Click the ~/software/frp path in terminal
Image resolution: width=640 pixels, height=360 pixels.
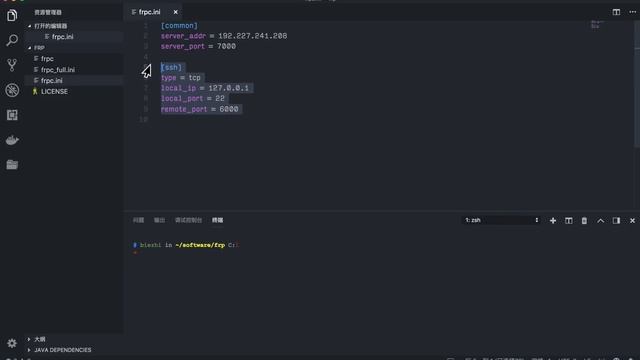click(x=200, y=245)
